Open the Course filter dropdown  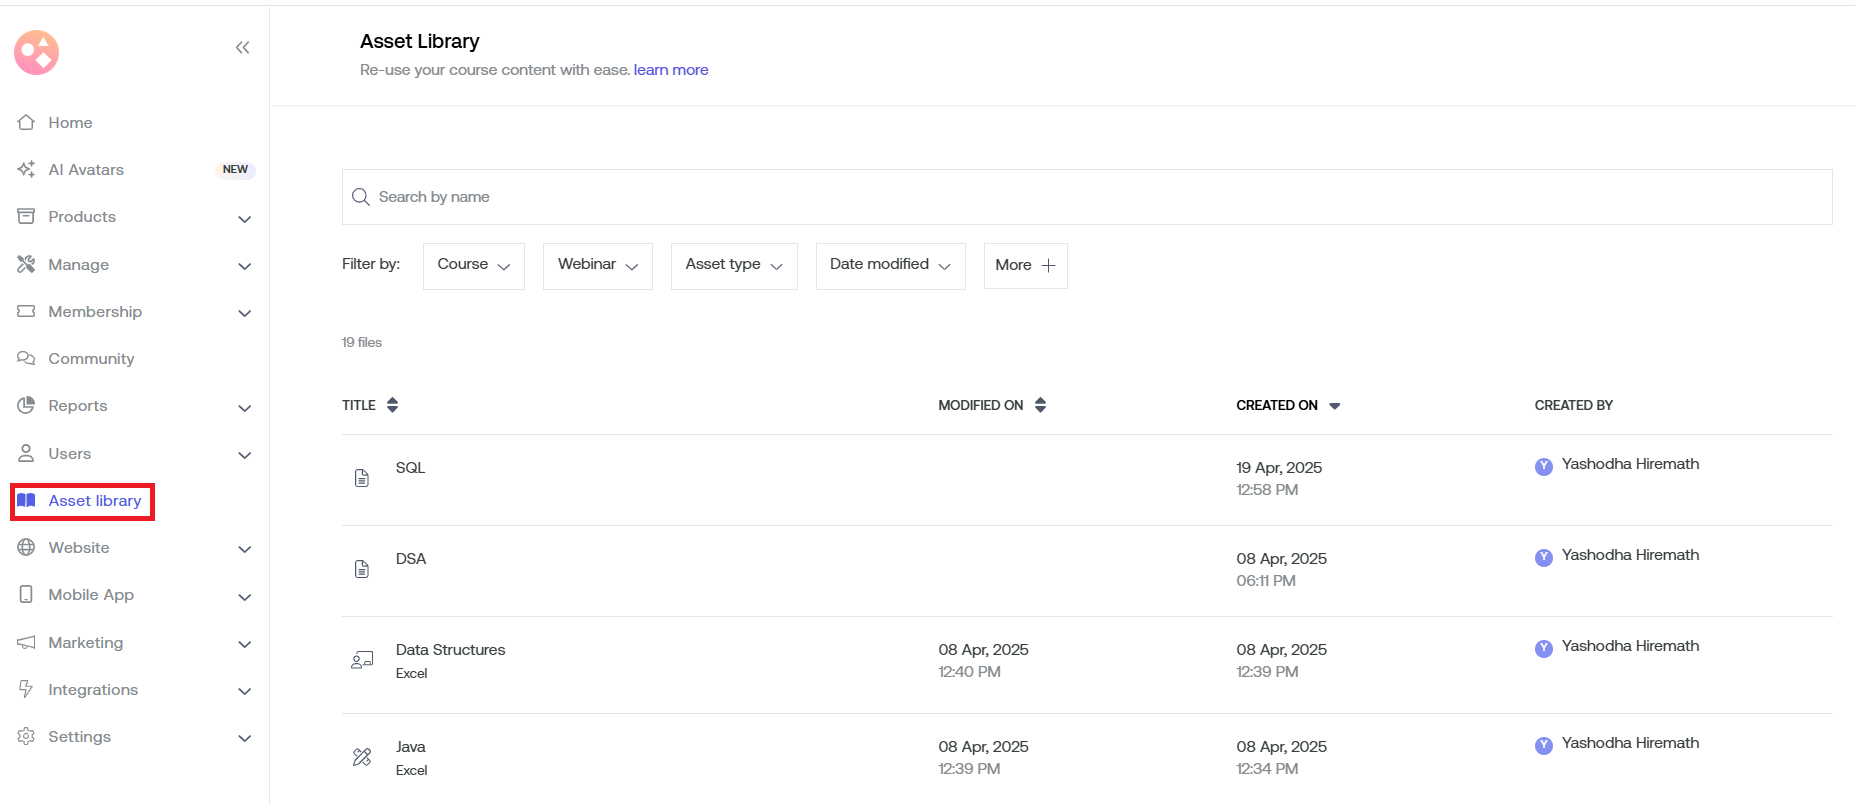(473, 265)
